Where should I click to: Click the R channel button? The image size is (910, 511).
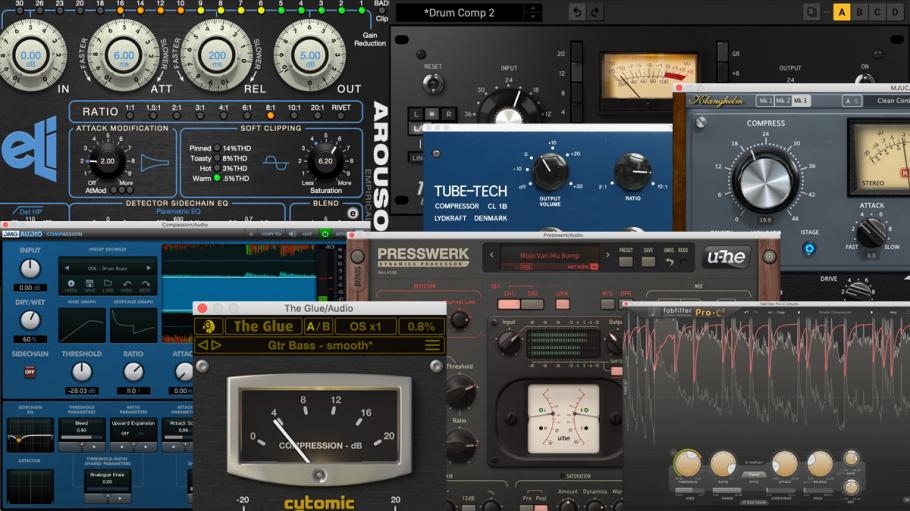tap(448, 114)
